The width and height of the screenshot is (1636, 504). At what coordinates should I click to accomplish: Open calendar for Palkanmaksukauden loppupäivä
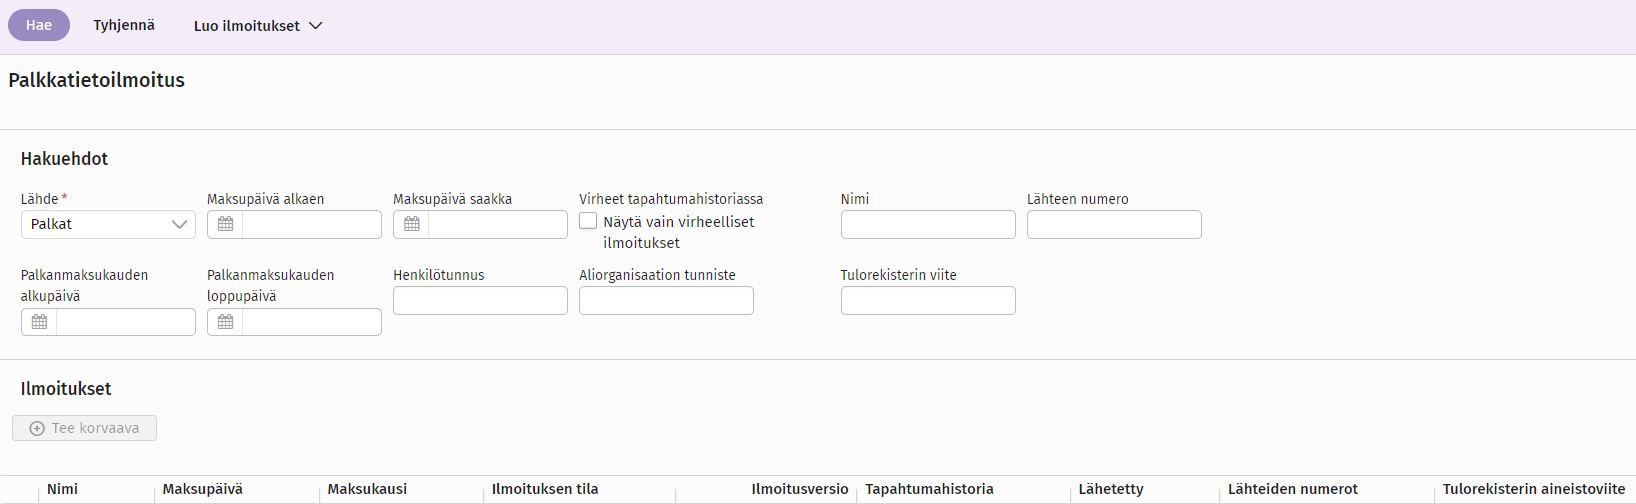pos(225,322)
